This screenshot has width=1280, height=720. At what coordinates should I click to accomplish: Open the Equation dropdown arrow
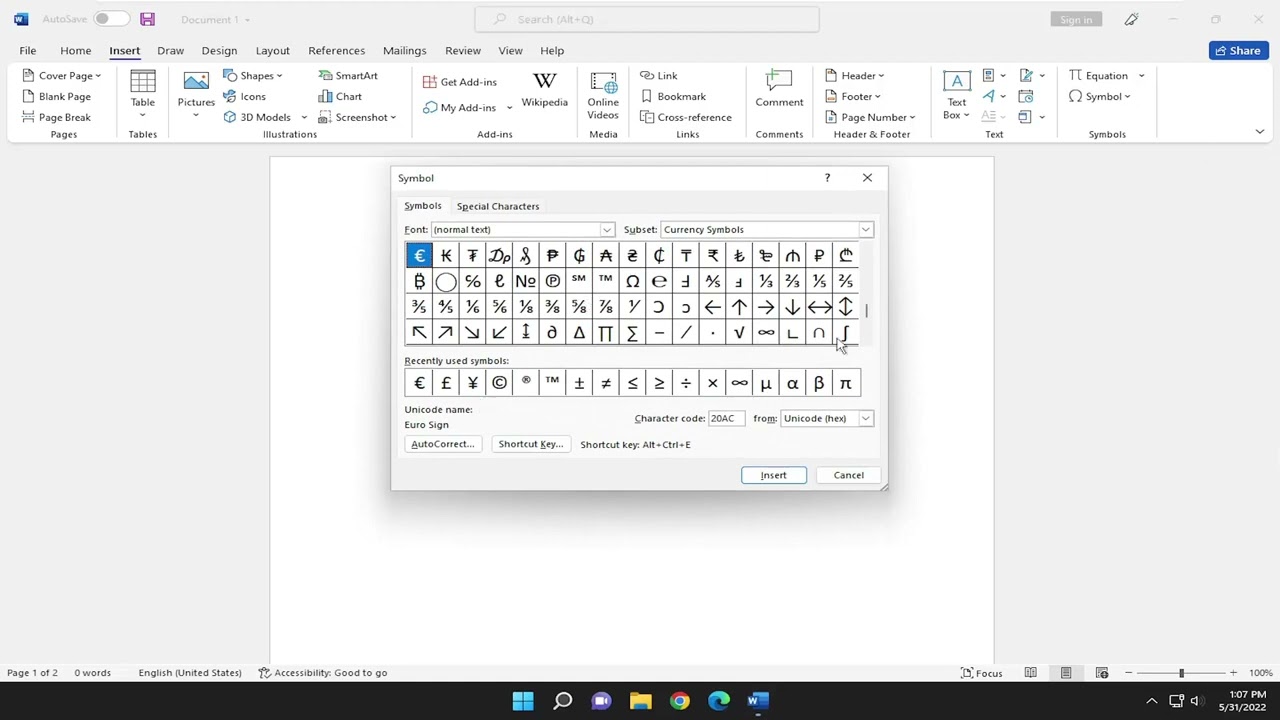[1141, 76]
